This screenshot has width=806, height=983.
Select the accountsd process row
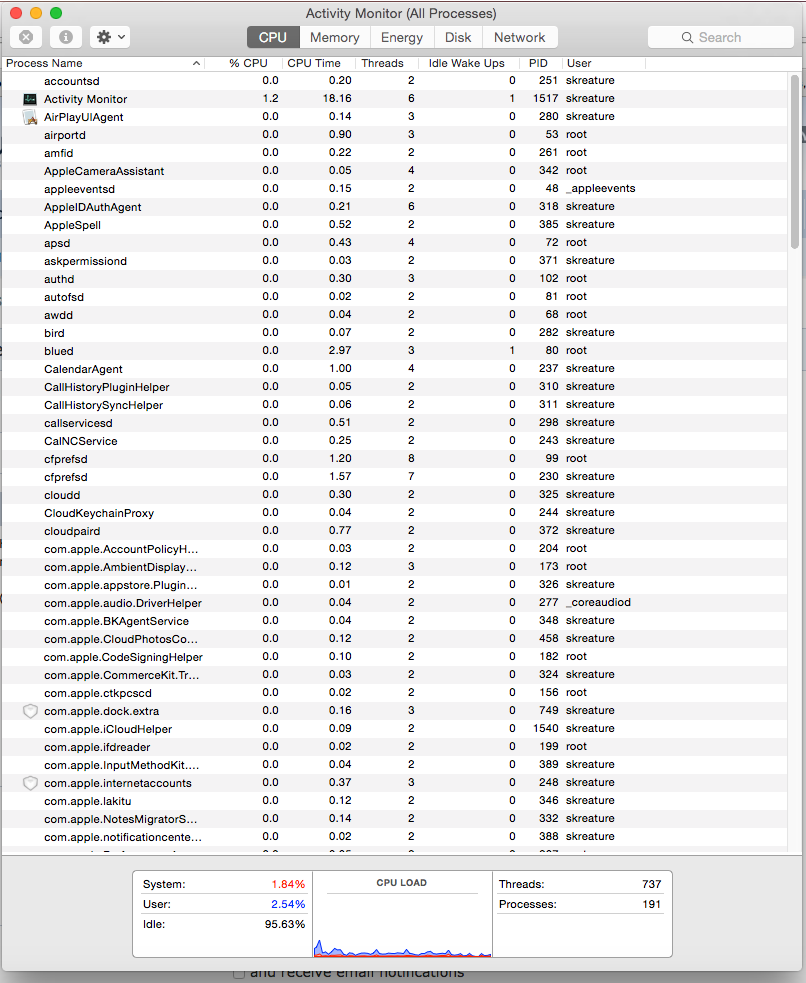(395, 81)
